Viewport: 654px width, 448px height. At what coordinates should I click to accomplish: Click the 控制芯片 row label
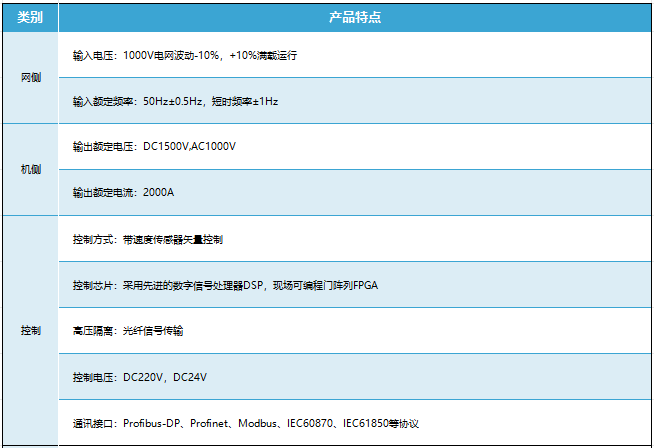coord(94,286)
